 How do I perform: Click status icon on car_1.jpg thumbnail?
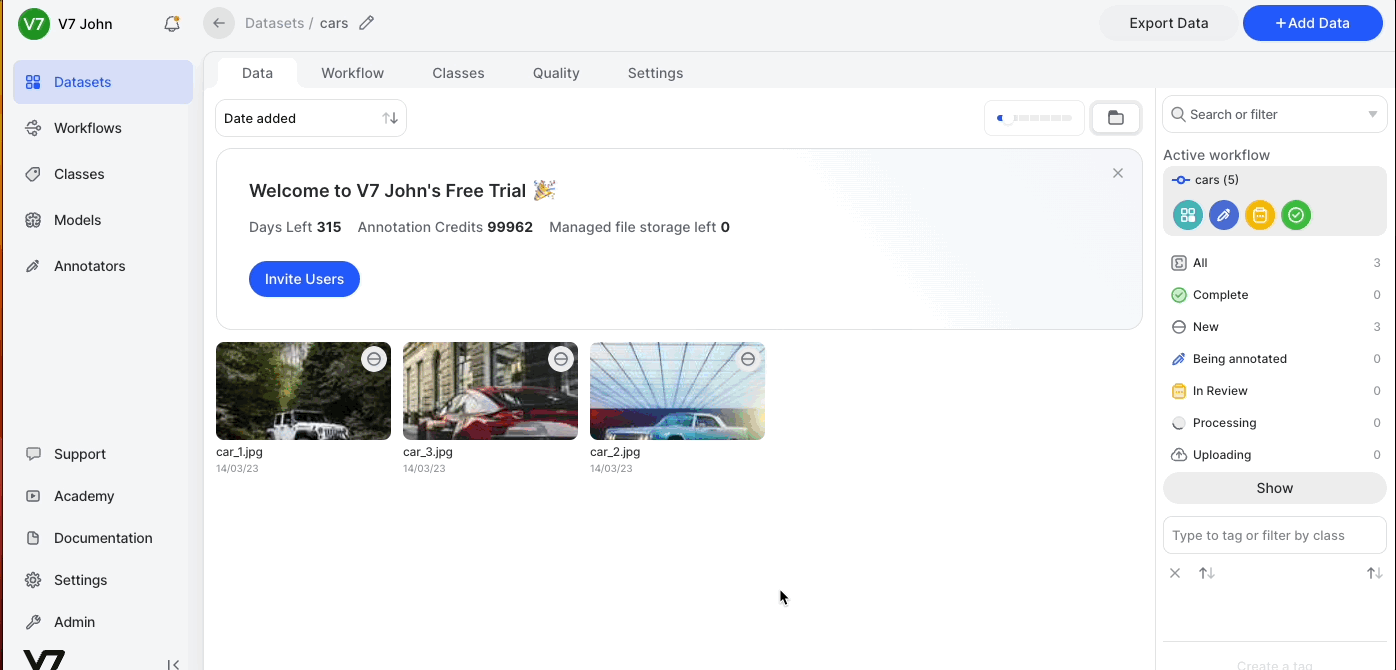pyautogui.click(x=374, y=359)
